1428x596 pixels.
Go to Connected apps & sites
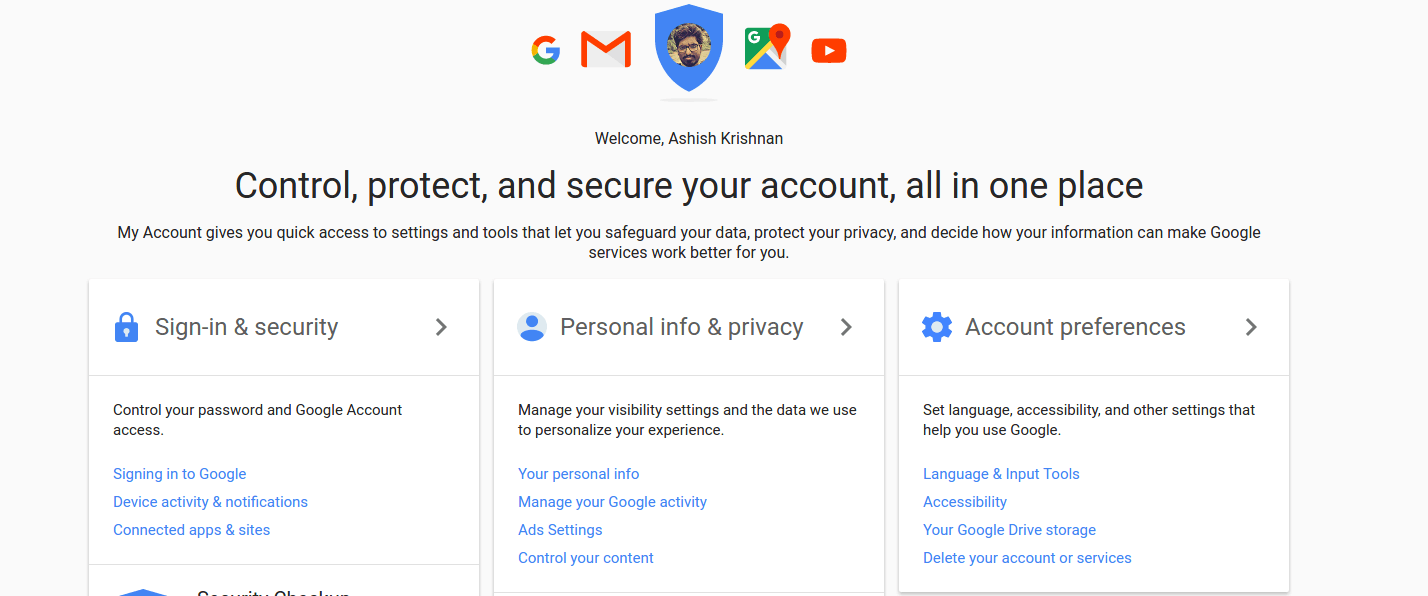pyautogui.click(x=192, y=530)
